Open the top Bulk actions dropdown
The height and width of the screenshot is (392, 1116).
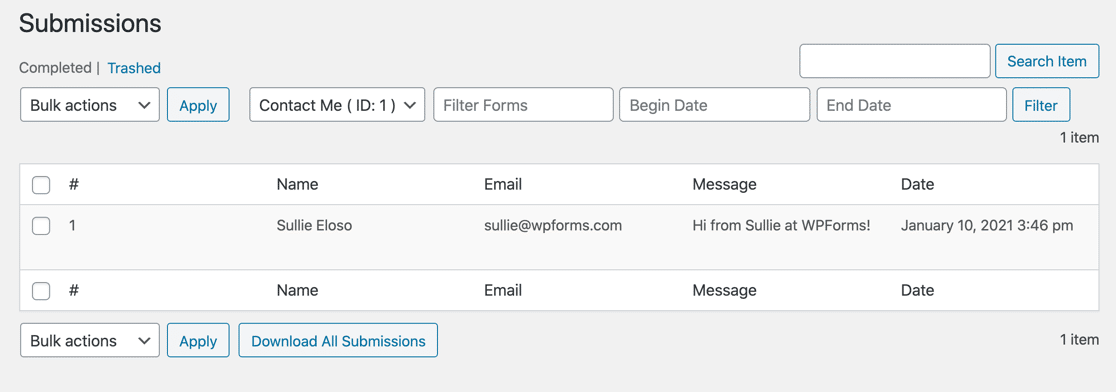[90, 105]
